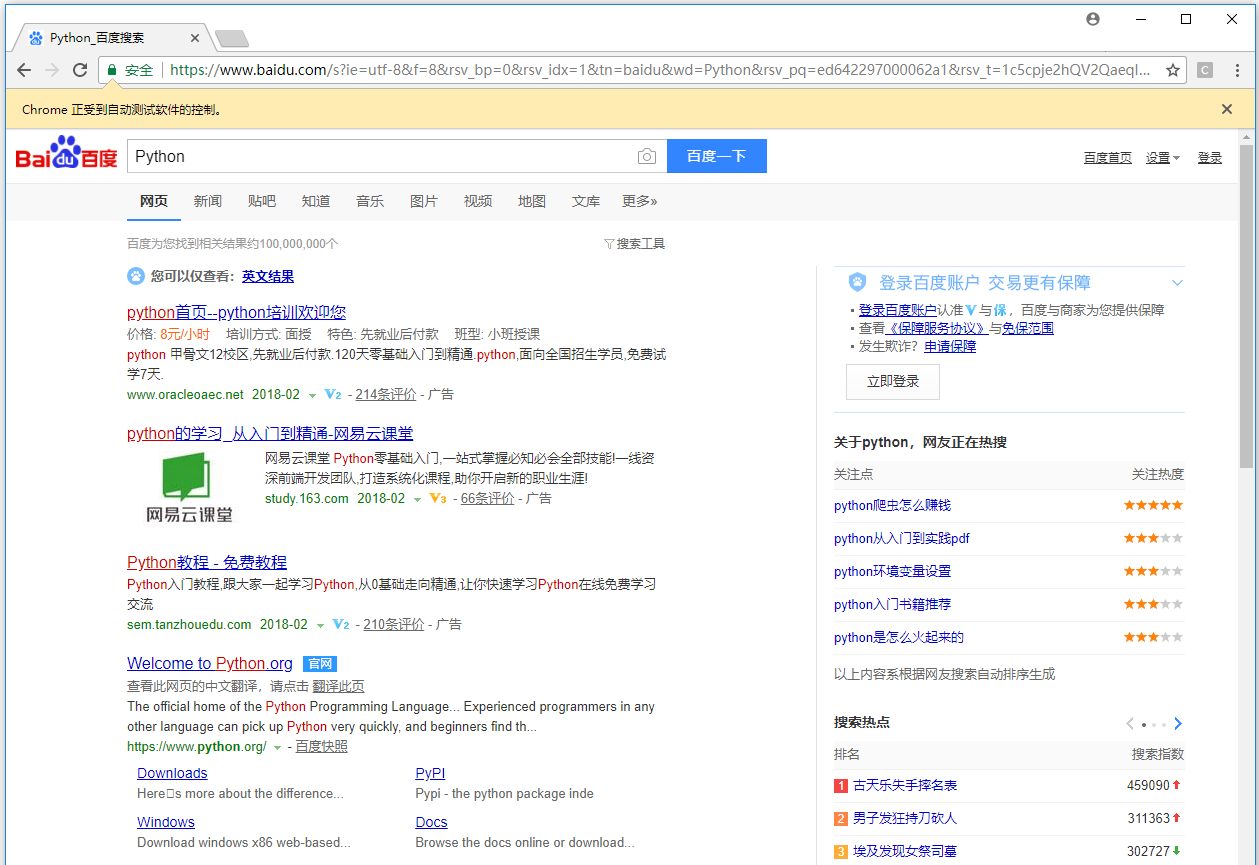Click the 搜索工具 filter
The height and width of the screenshot is (865, 1259).
pyautogui.click(x=634, y=244)
